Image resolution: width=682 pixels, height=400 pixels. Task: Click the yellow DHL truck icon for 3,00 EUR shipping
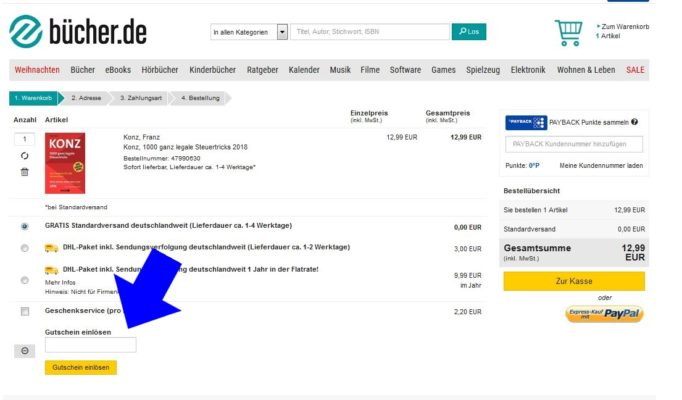51,247
